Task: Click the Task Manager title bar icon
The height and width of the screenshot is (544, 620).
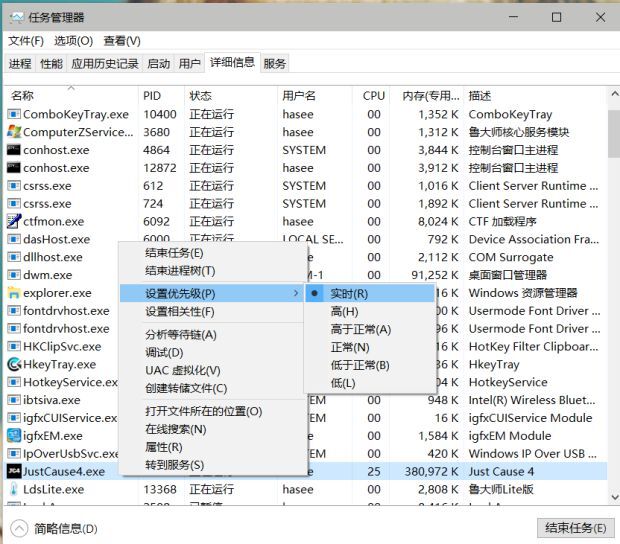Action: [17, 17]
